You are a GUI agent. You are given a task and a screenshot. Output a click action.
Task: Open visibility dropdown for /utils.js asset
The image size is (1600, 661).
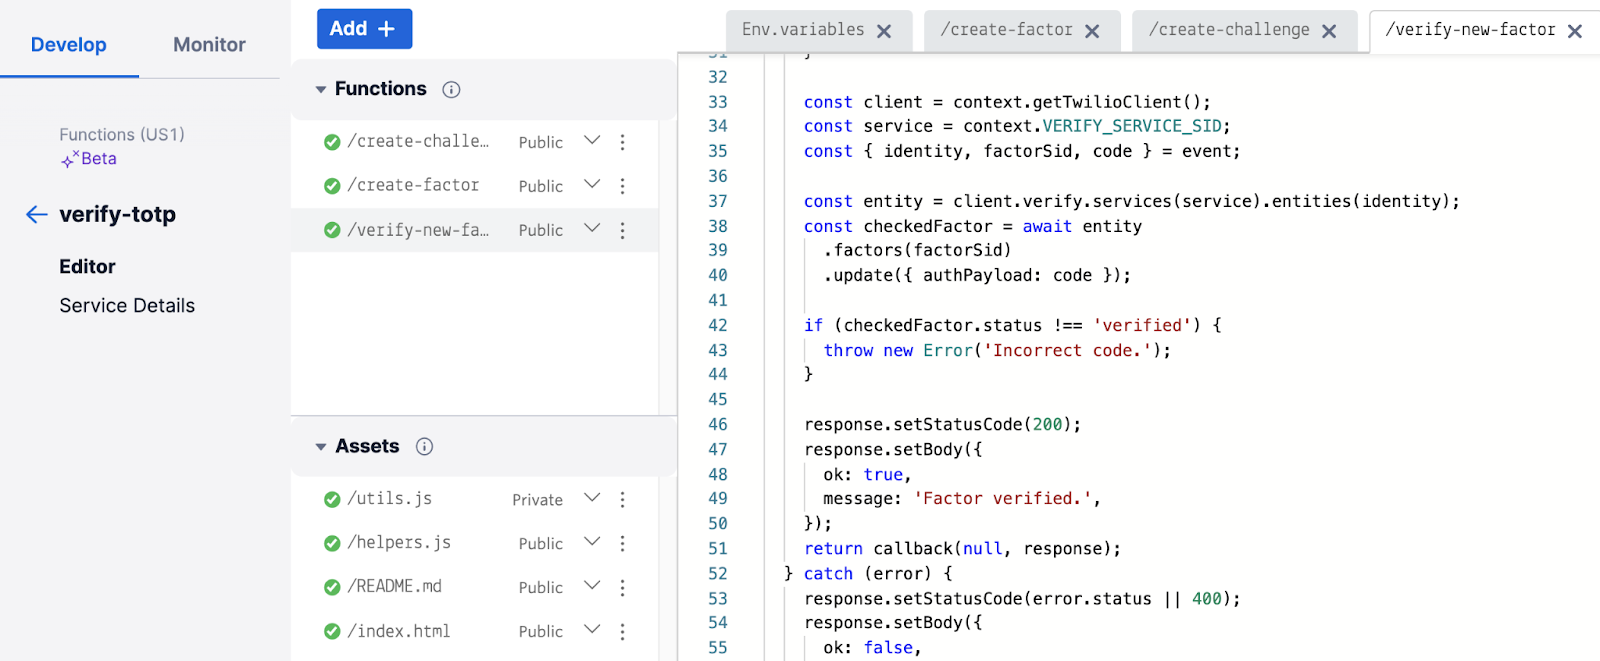pos(592,498)
